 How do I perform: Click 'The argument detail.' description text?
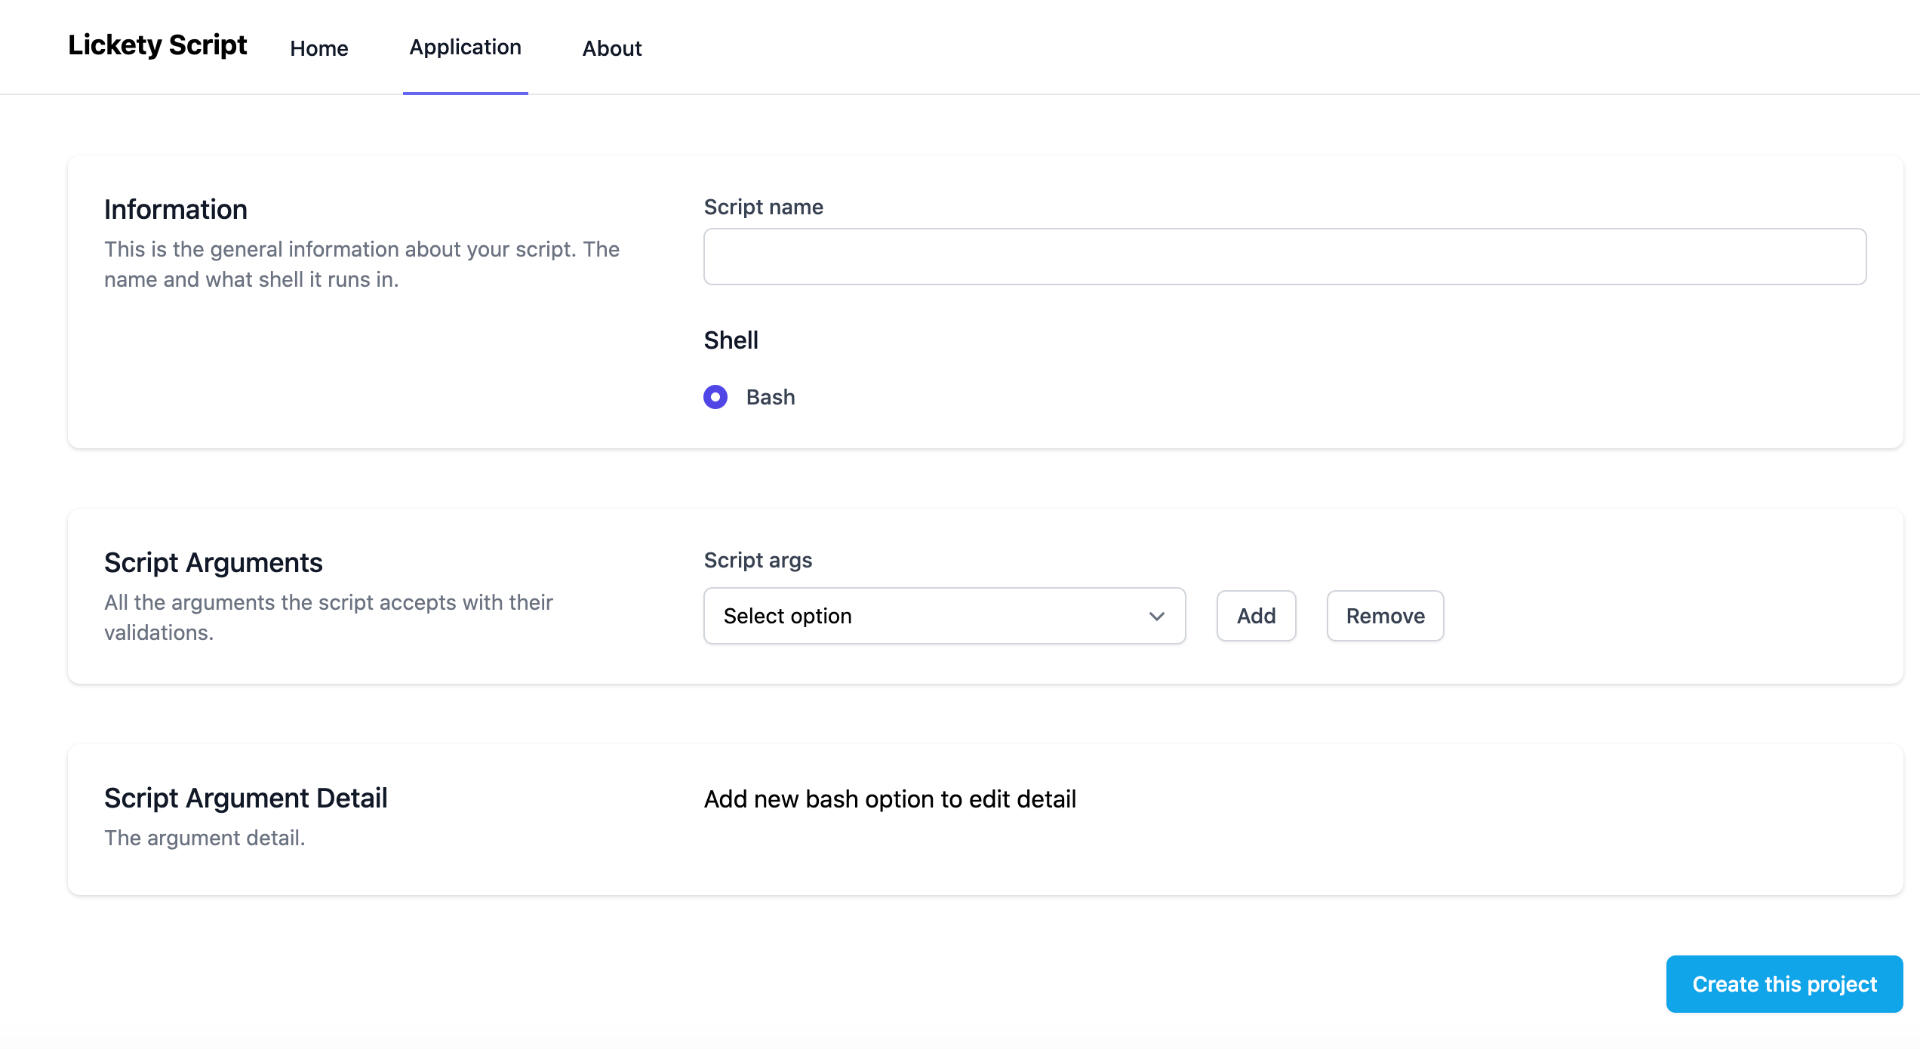(x=204, y=838)
